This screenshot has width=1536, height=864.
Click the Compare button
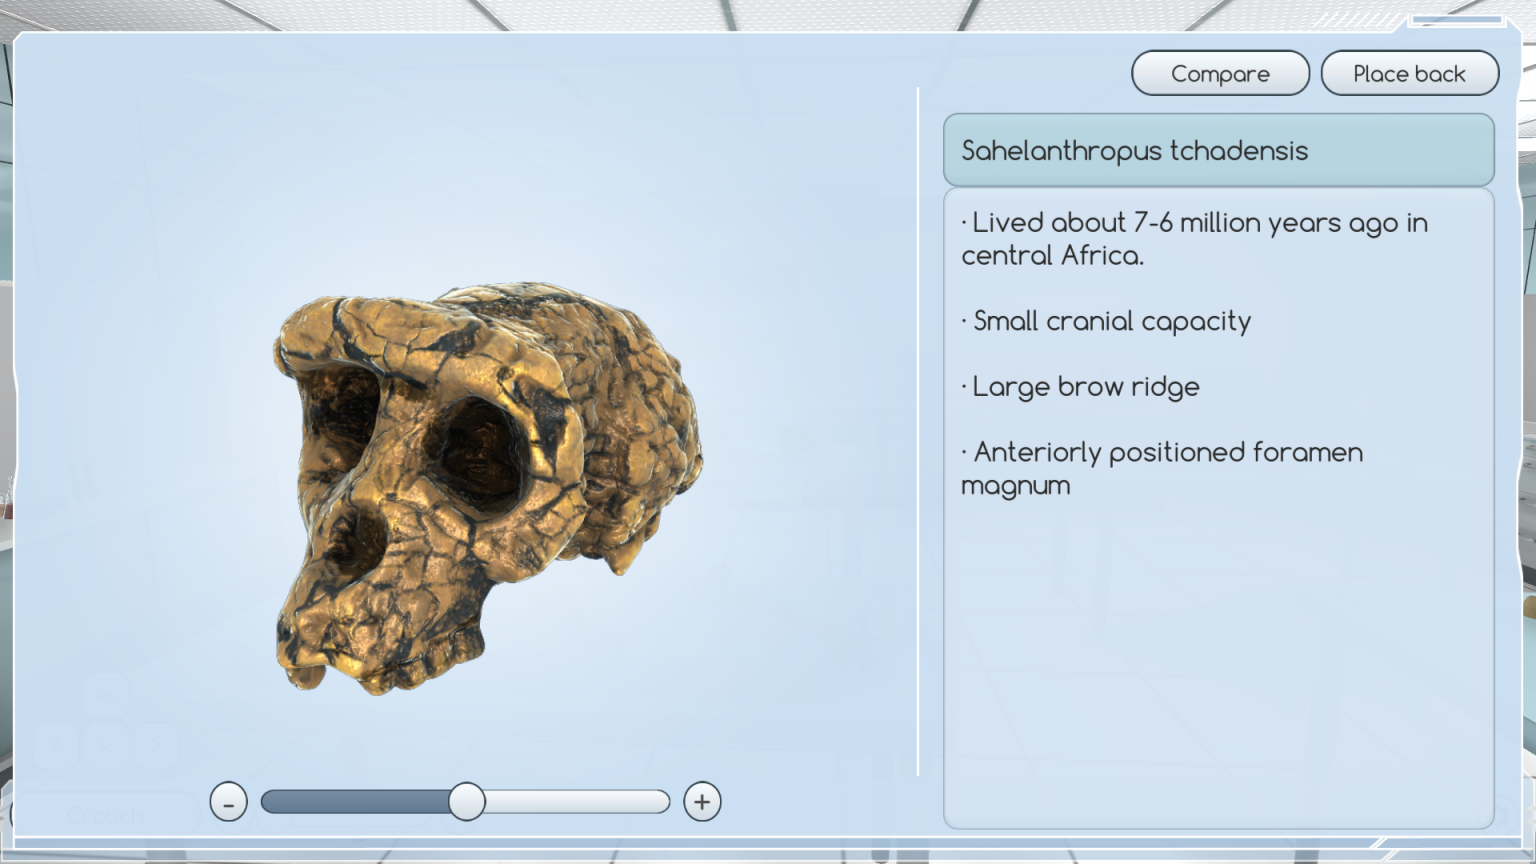click(1220, 74)
